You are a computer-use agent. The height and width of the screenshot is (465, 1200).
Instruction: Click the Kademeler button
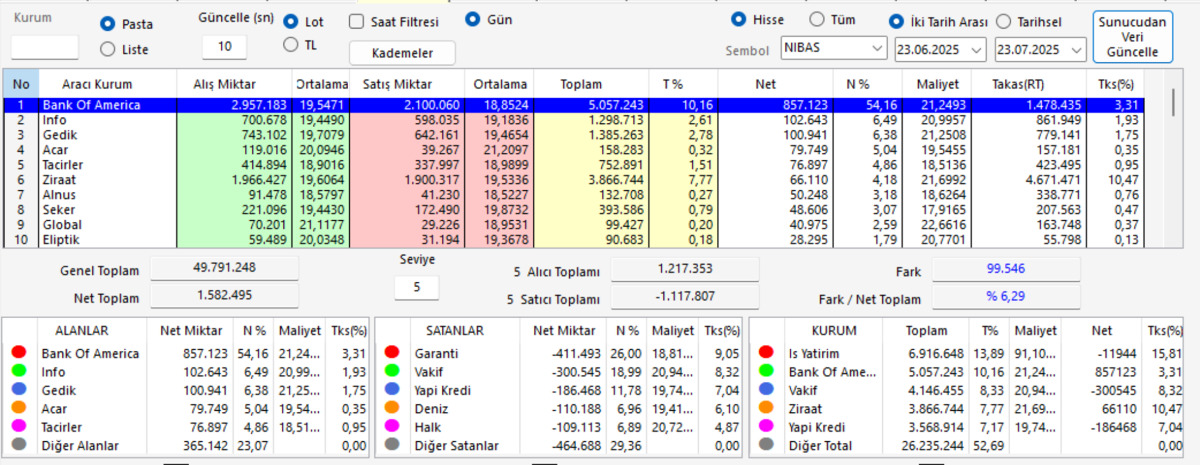click(402, 53)
